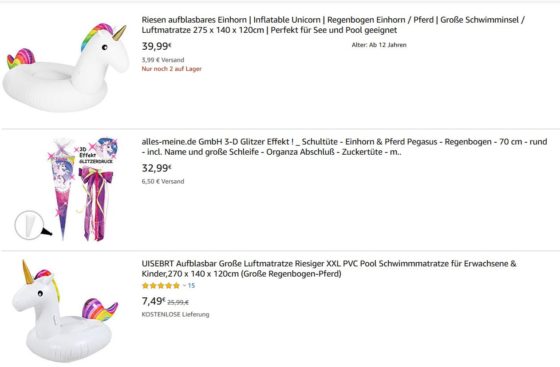
Task: Click the UISEBRT rainbow unicorn float image
Action: point(65,311)
